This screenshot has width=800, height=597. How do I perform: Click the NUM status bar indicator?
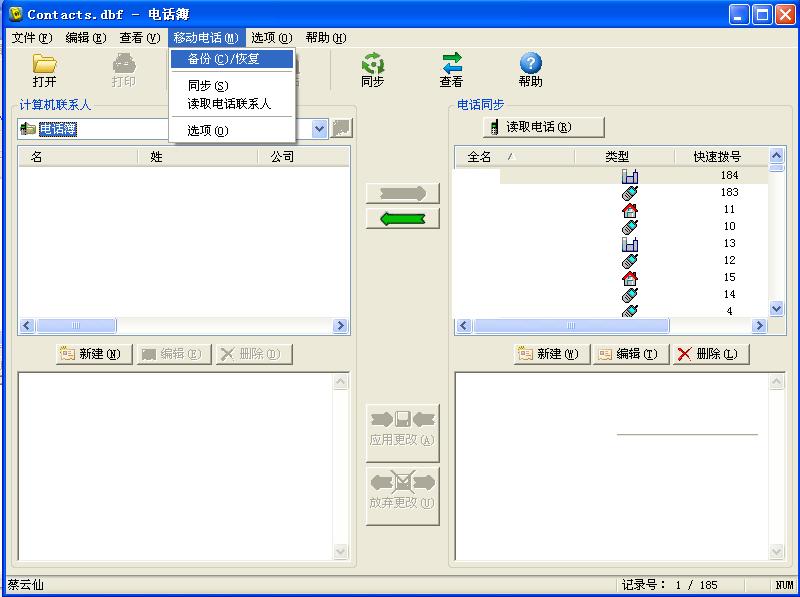[784, 585]
